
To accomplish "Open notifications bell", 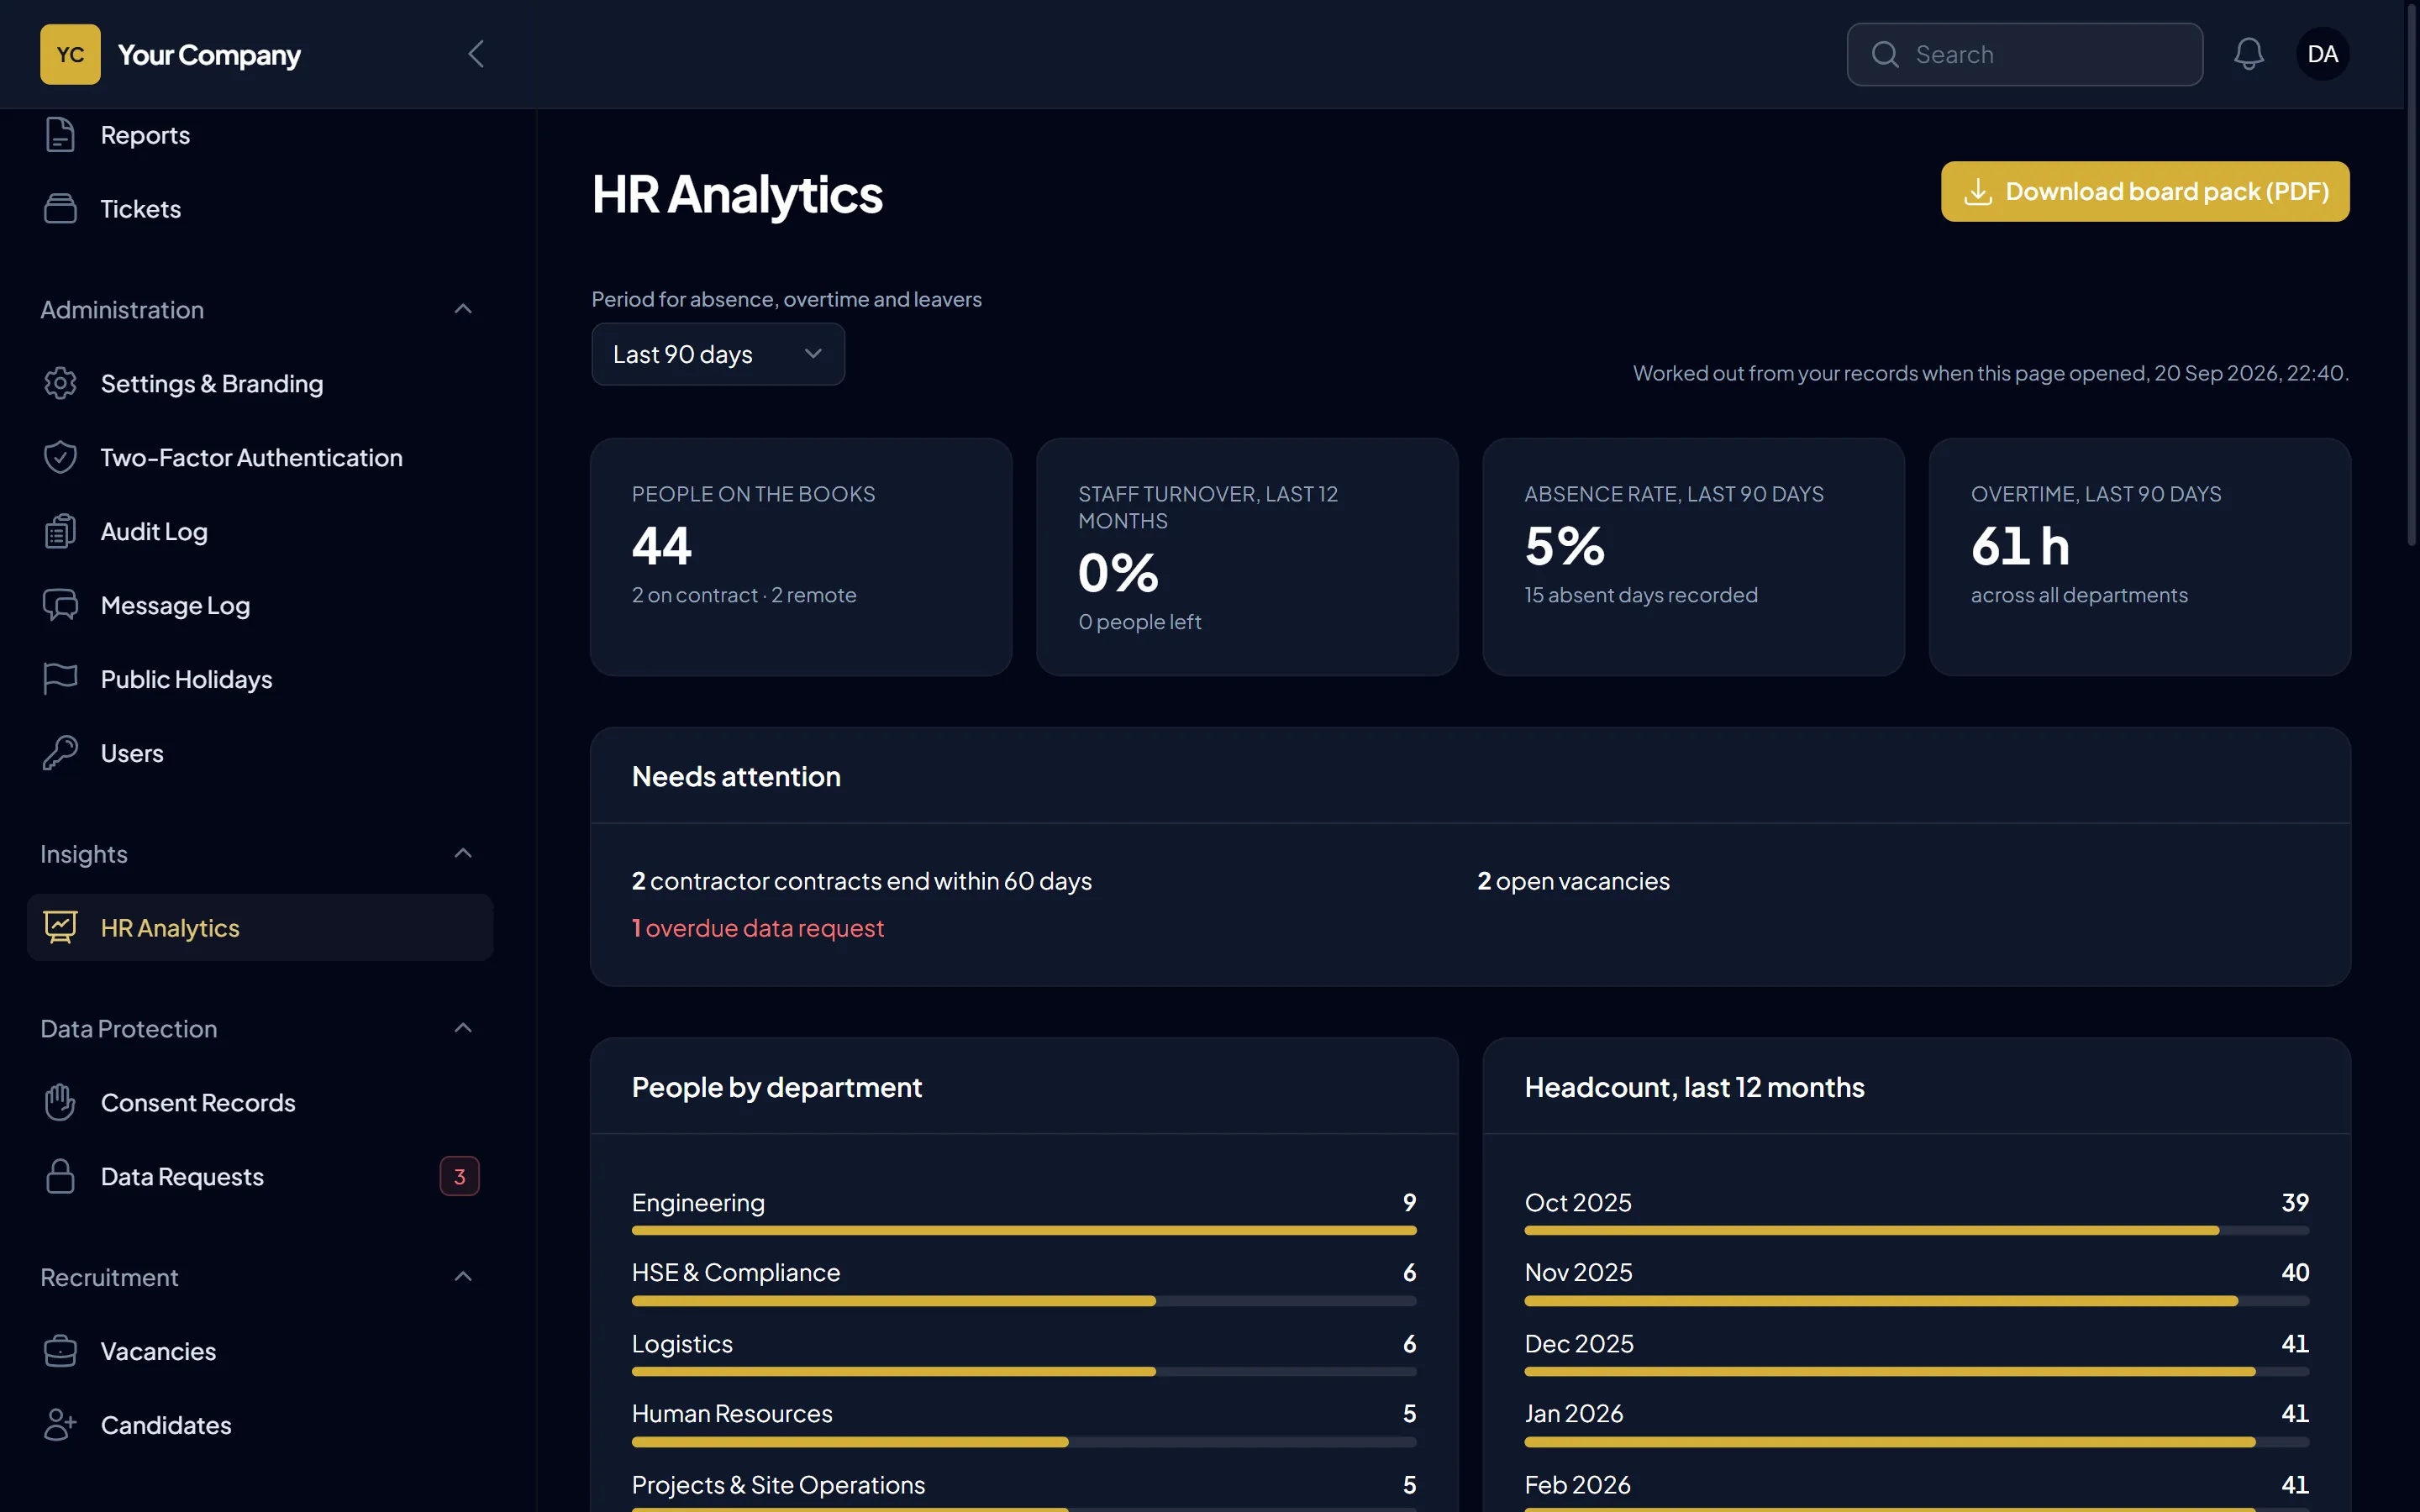I will (2249, 54).
